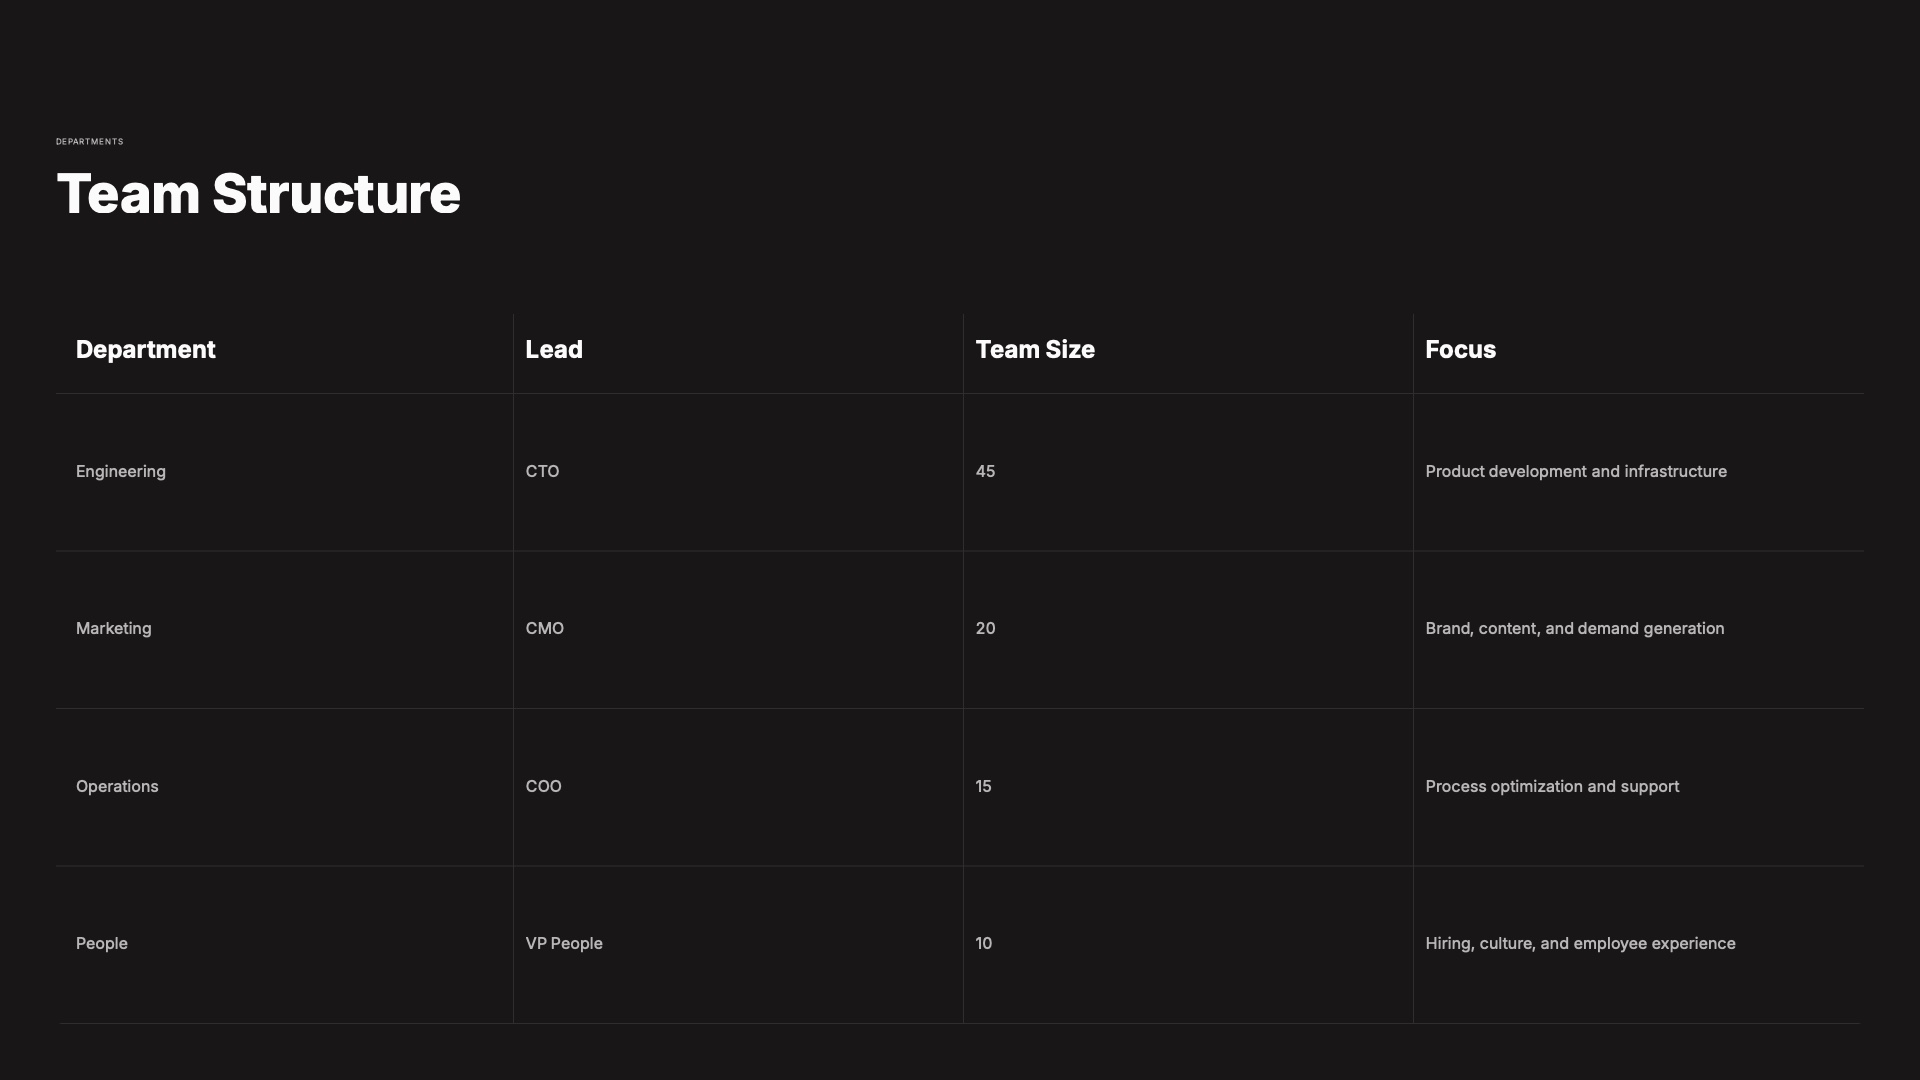The image size is (1920, 1080).
Task: Select the Lead column header
Action: coord(554,350)
